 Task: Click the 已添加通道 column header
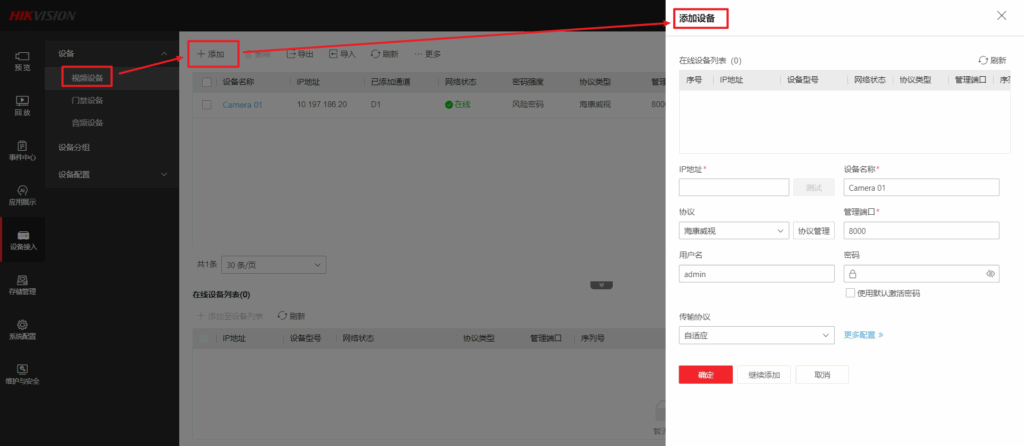(391, 82)
